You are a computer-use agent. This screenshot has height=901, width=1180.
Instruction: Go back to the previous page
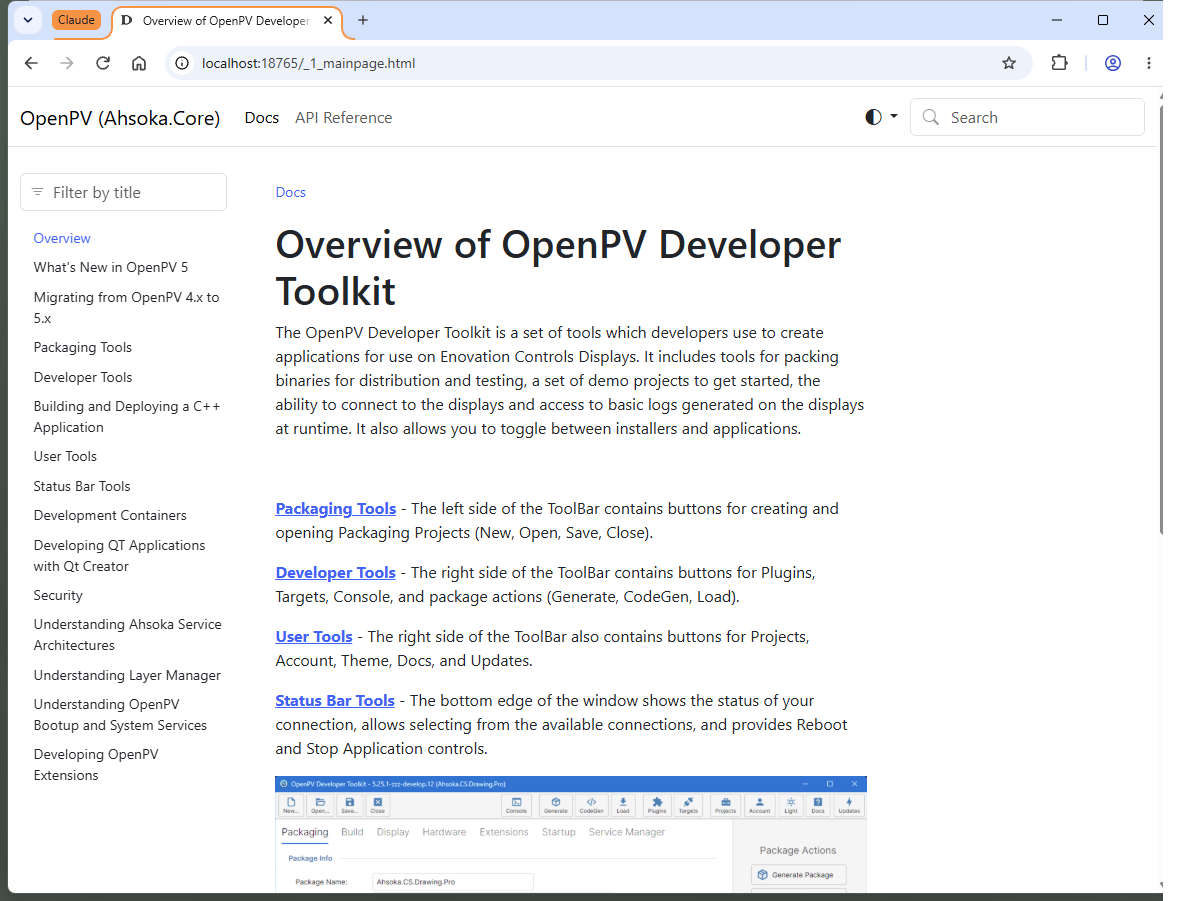[31, 63]
